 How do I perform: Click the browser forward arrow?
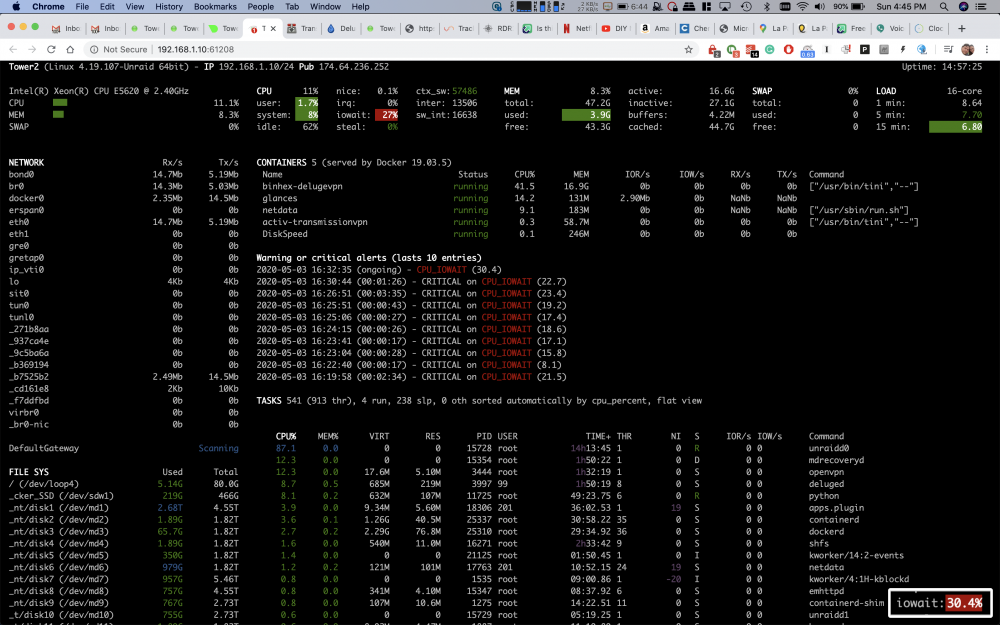[32, 49]
